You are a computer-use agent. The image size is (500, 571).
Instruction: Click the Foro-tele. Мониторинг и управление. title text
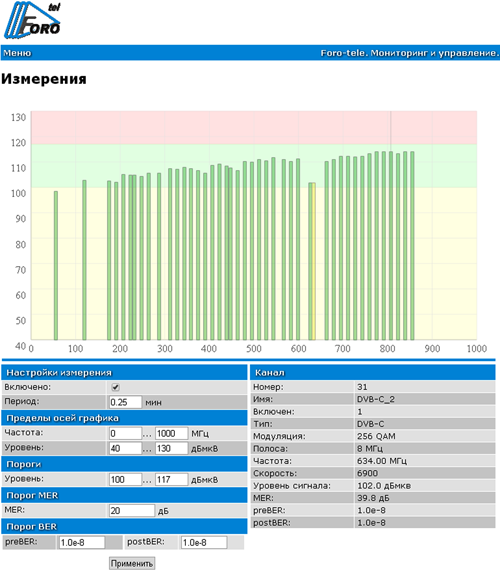pyautogui.click(x=409, y=53)
